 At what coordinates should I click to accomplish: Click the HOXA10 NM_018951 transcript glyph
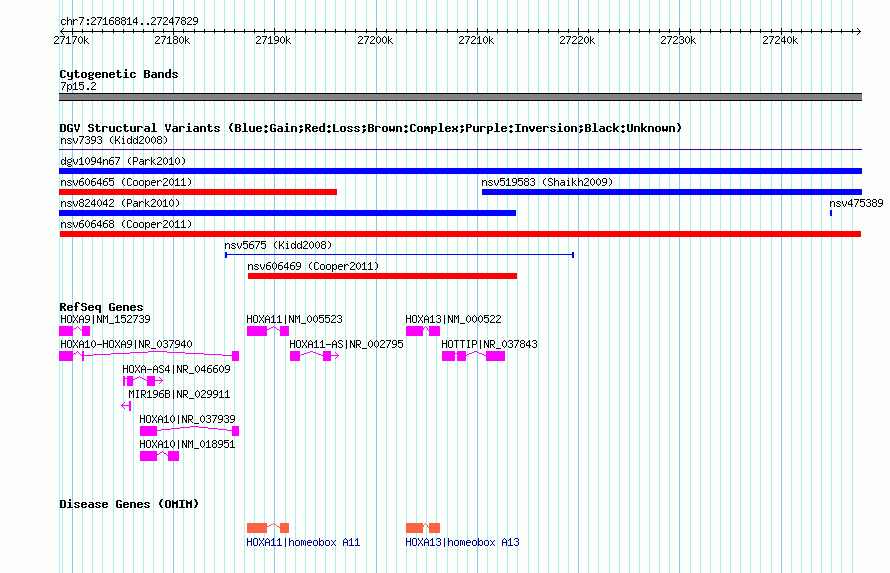159,456
